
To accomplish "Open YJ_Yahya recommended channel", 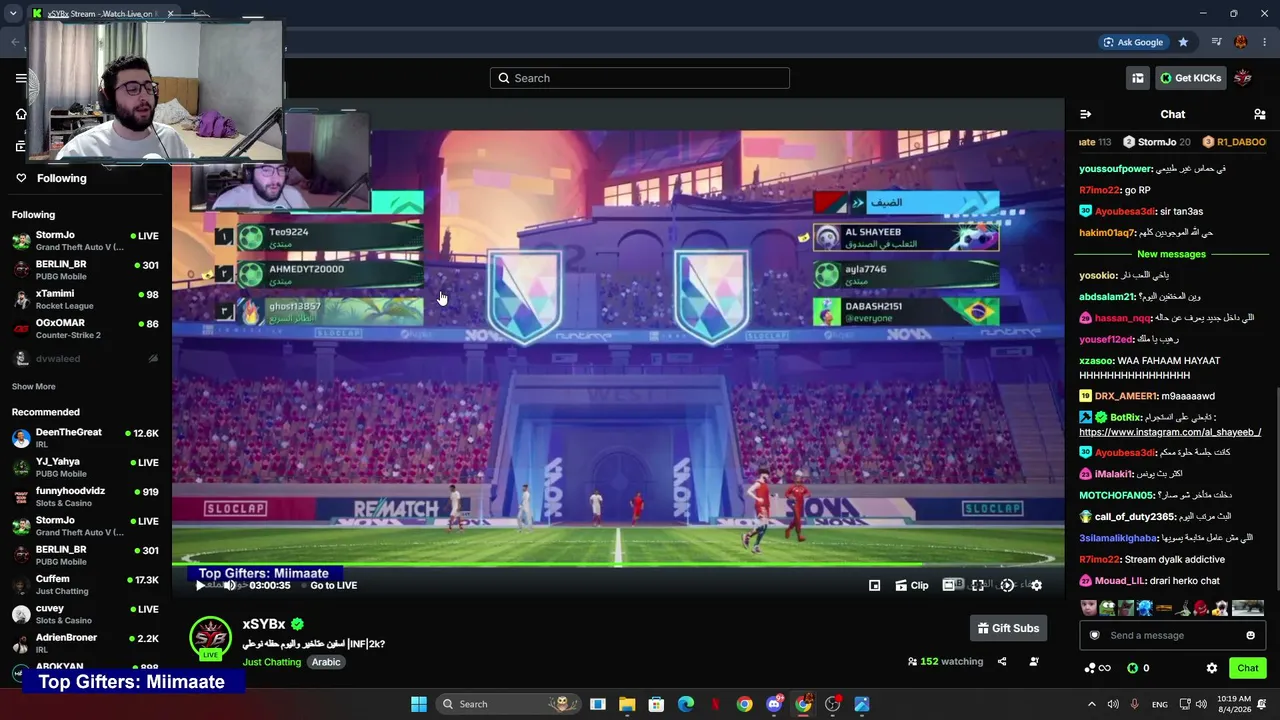I will (85, 468).
